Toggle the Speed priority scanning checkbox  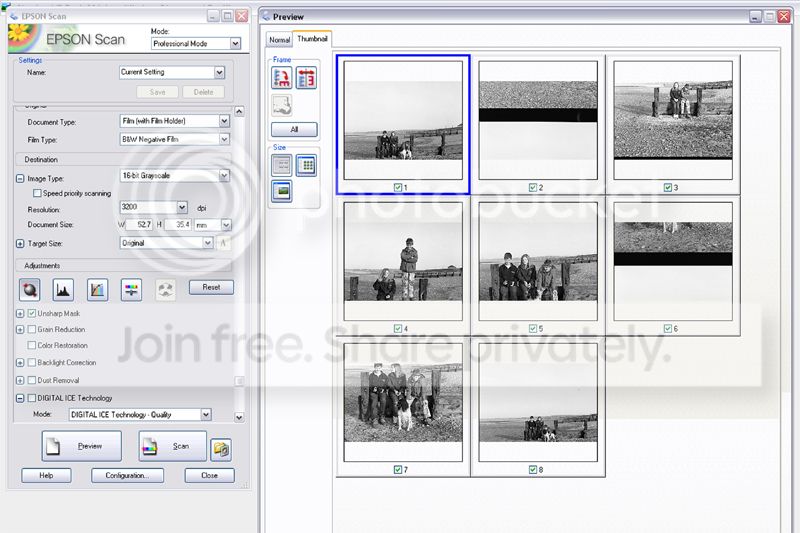coord(37,193)
